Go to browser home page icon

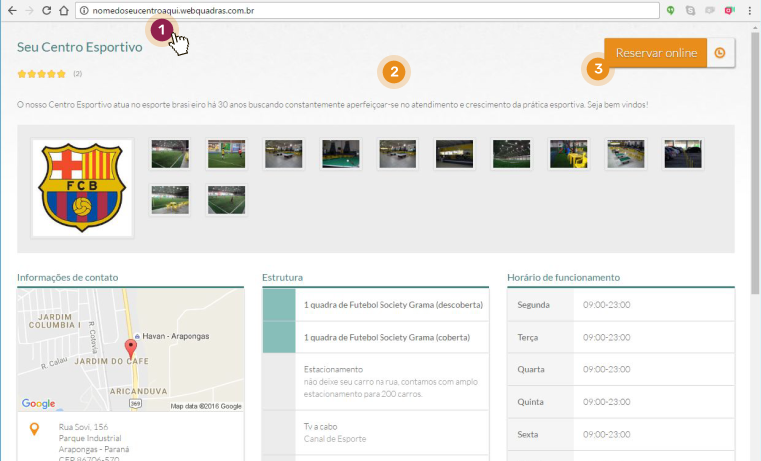(x=63, y=9)
